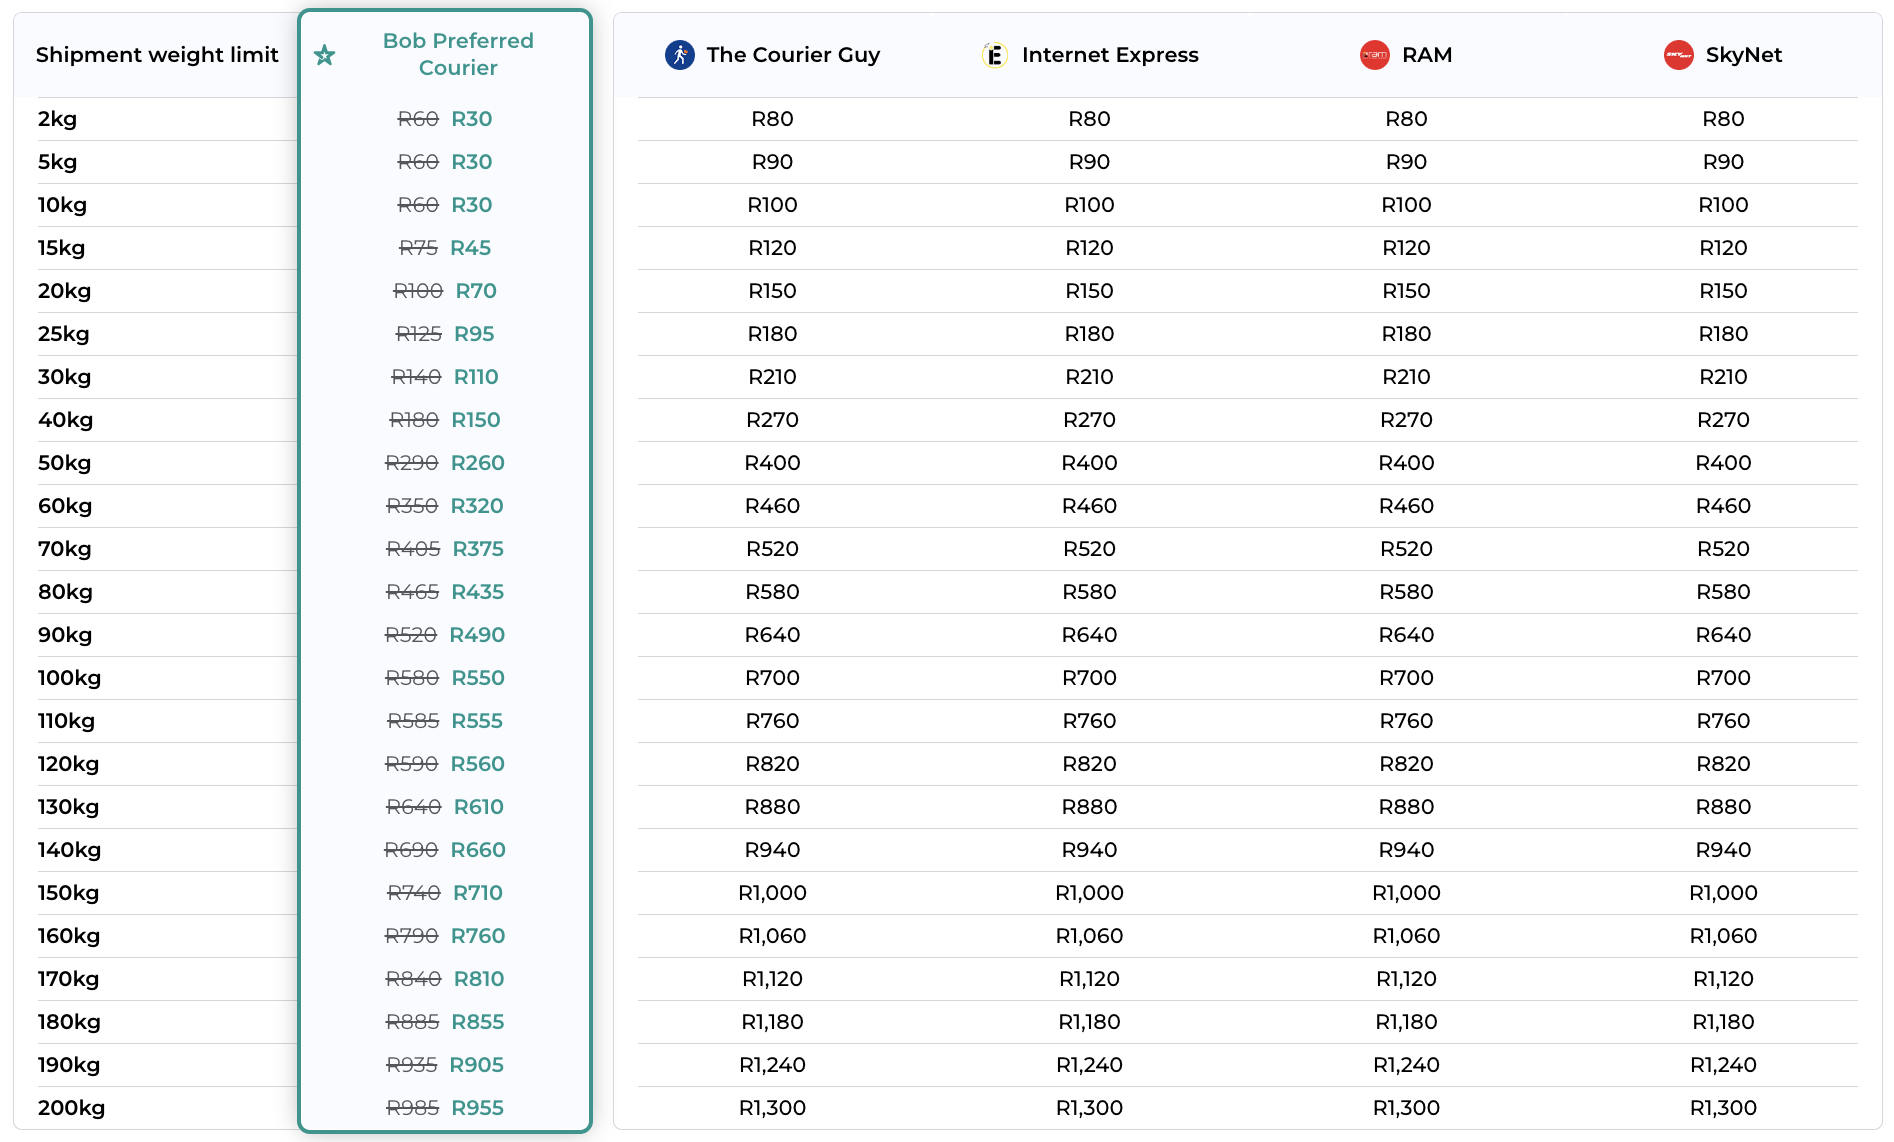The image size is (1894, 1142).
Task: Click The Courier Guy R580 price for 80kg
Action: click(x=772, y=592)
